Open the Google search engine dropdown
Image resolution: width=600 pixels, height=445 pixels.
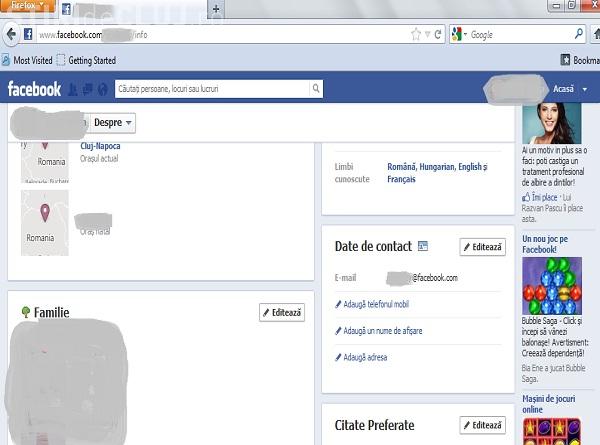coord(459,34)
